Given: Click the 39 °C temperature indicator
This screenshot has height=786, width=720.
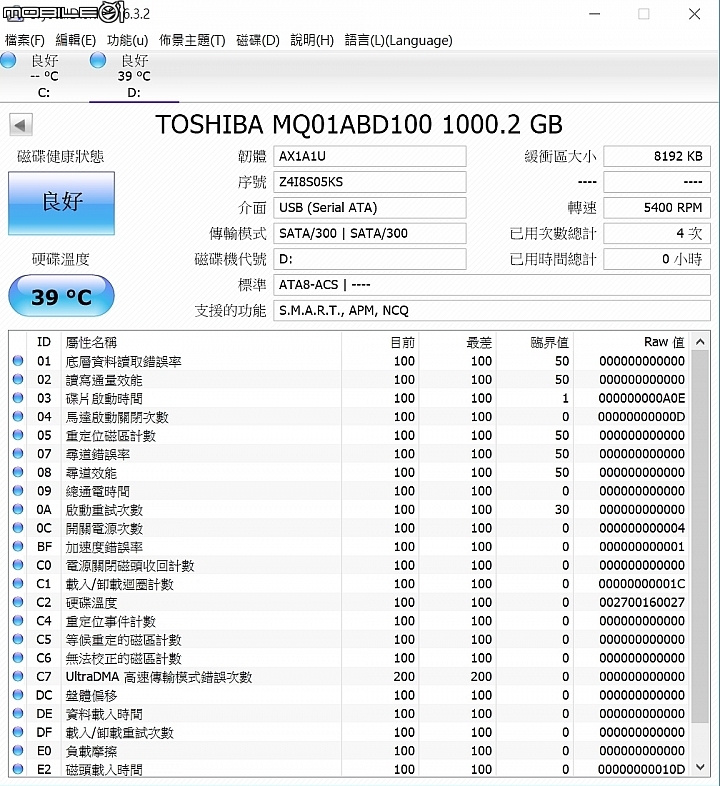Looking at the screenshot, I should [x=61, y=296].
